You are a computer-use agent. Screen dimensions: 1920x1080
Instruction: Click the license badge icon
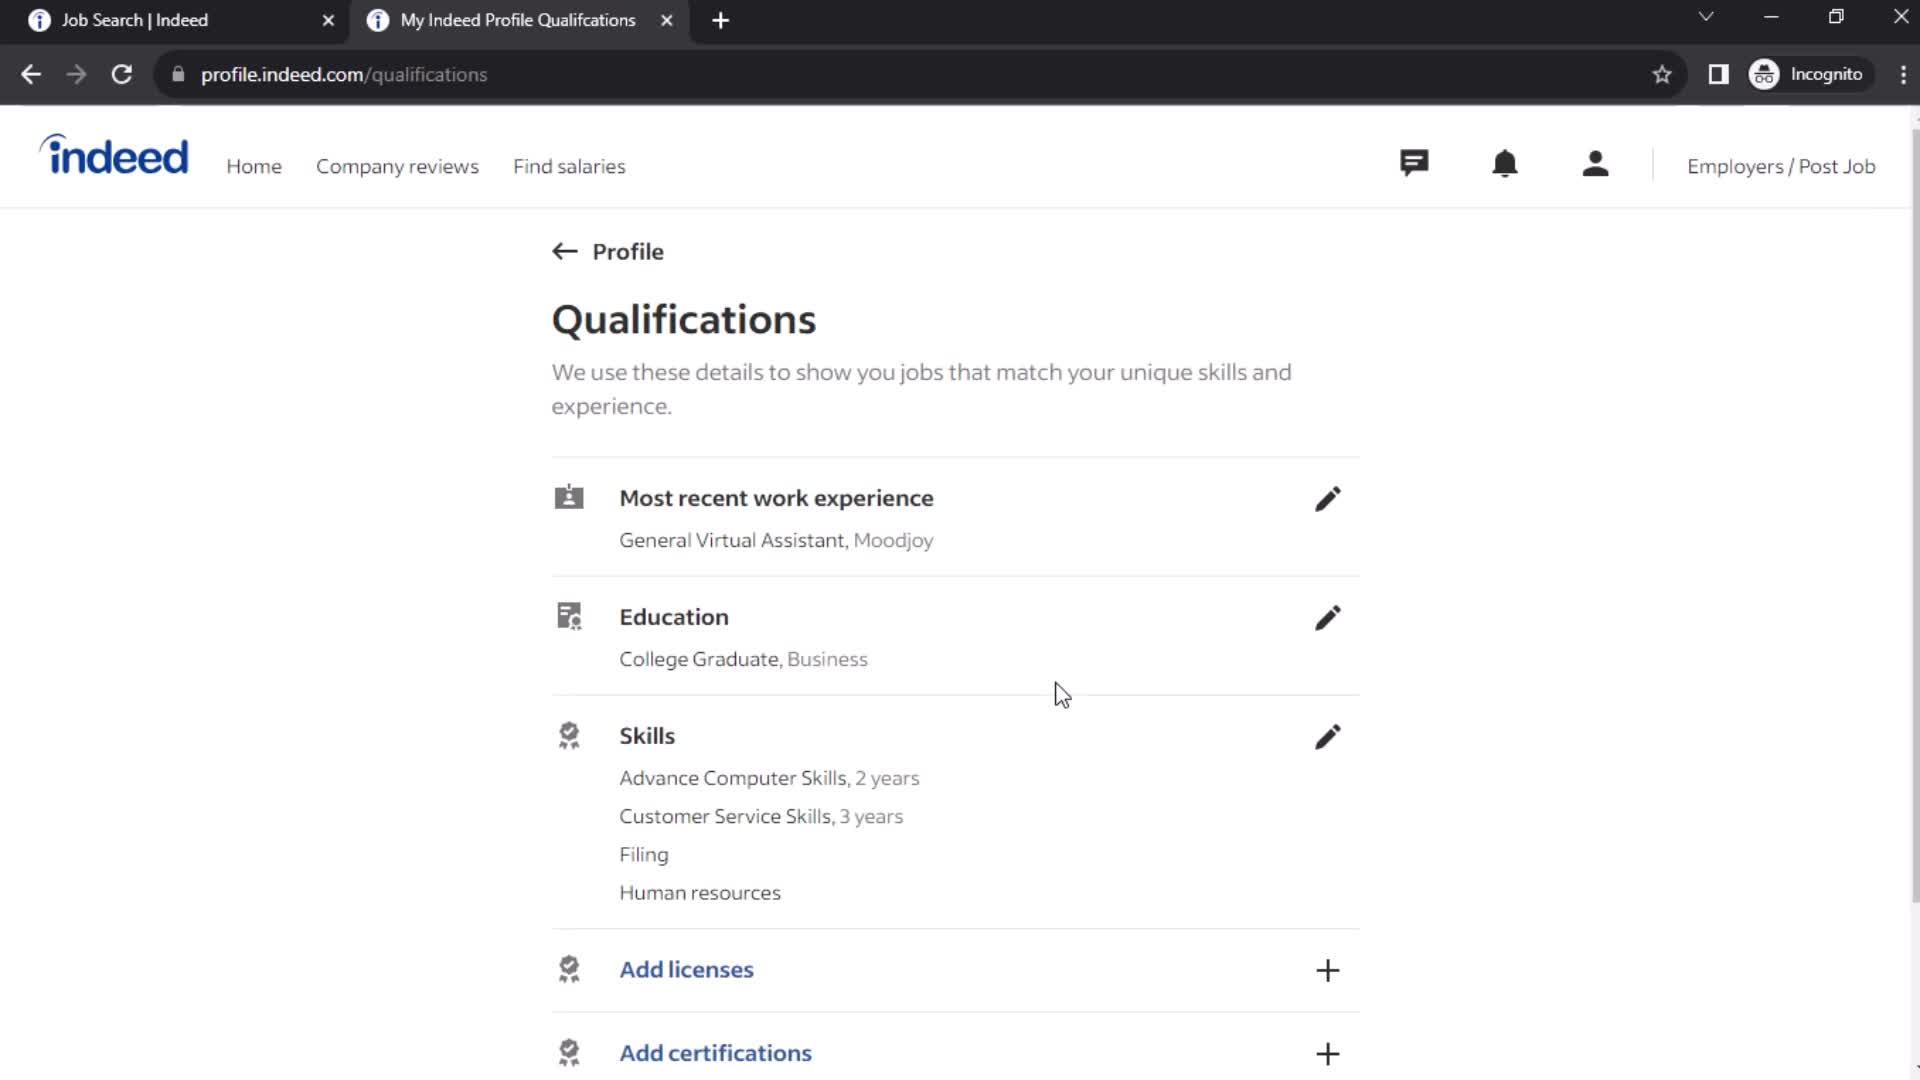(568, 969)
